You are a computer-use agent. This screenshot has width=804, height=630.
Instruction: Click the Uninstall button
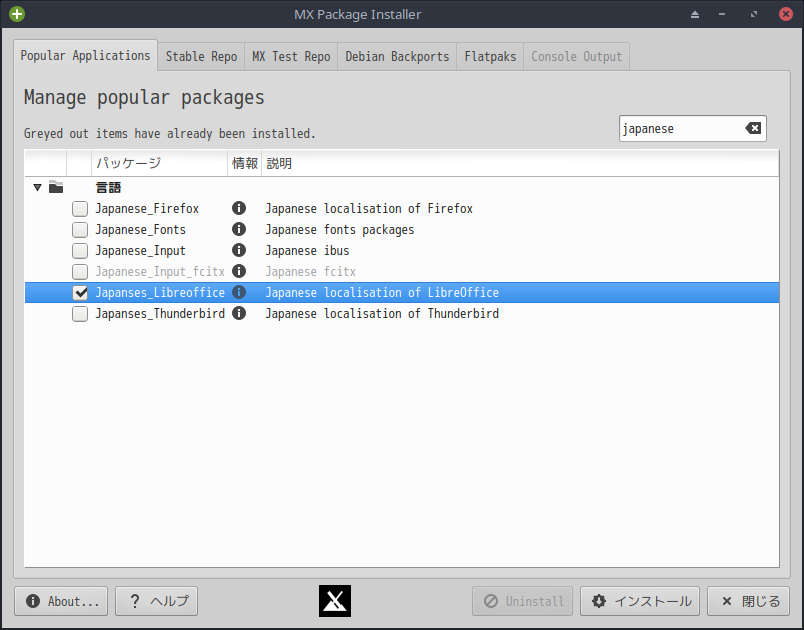(x=522, y=601)
